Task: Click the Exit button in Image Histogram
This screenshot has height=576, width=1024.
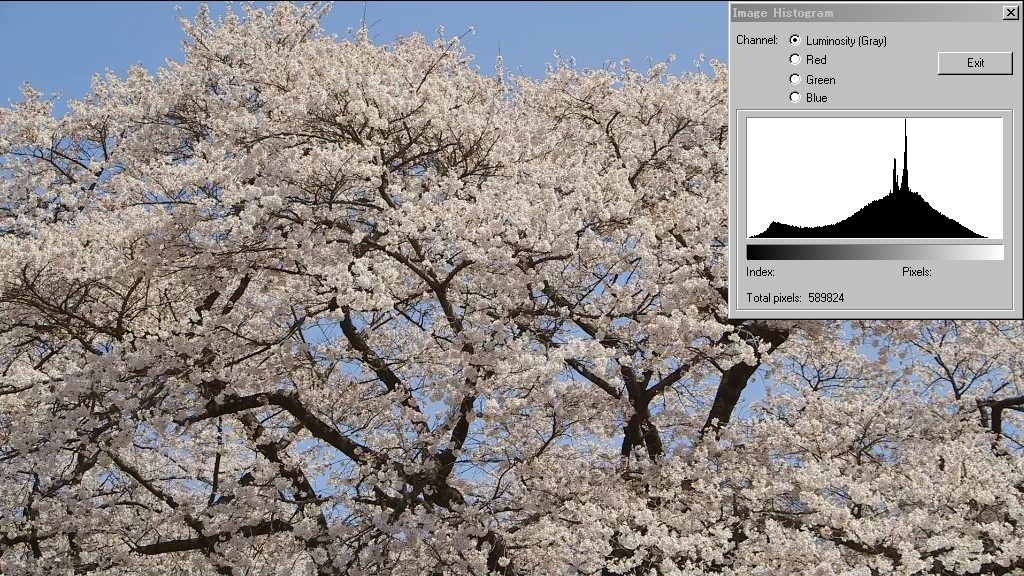Action: tap(975, 63)
